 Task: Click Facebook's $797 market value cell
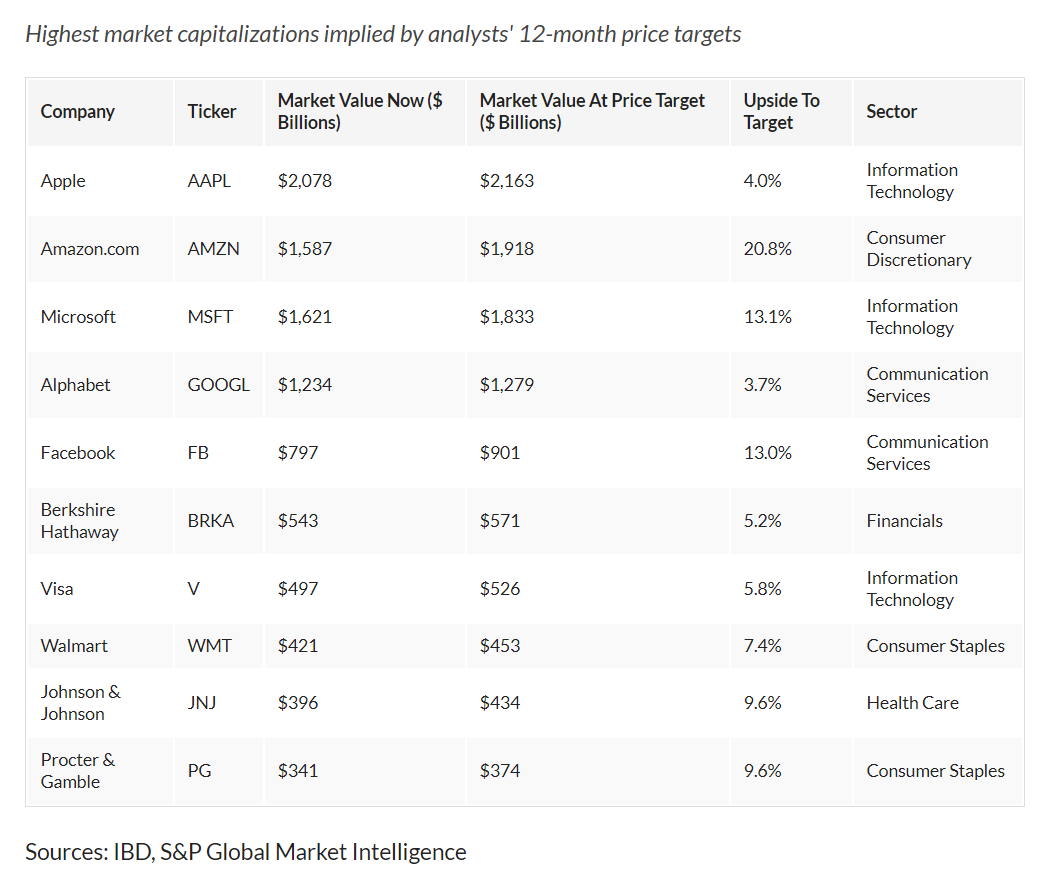pyautogui.click(x=298, y=453)
